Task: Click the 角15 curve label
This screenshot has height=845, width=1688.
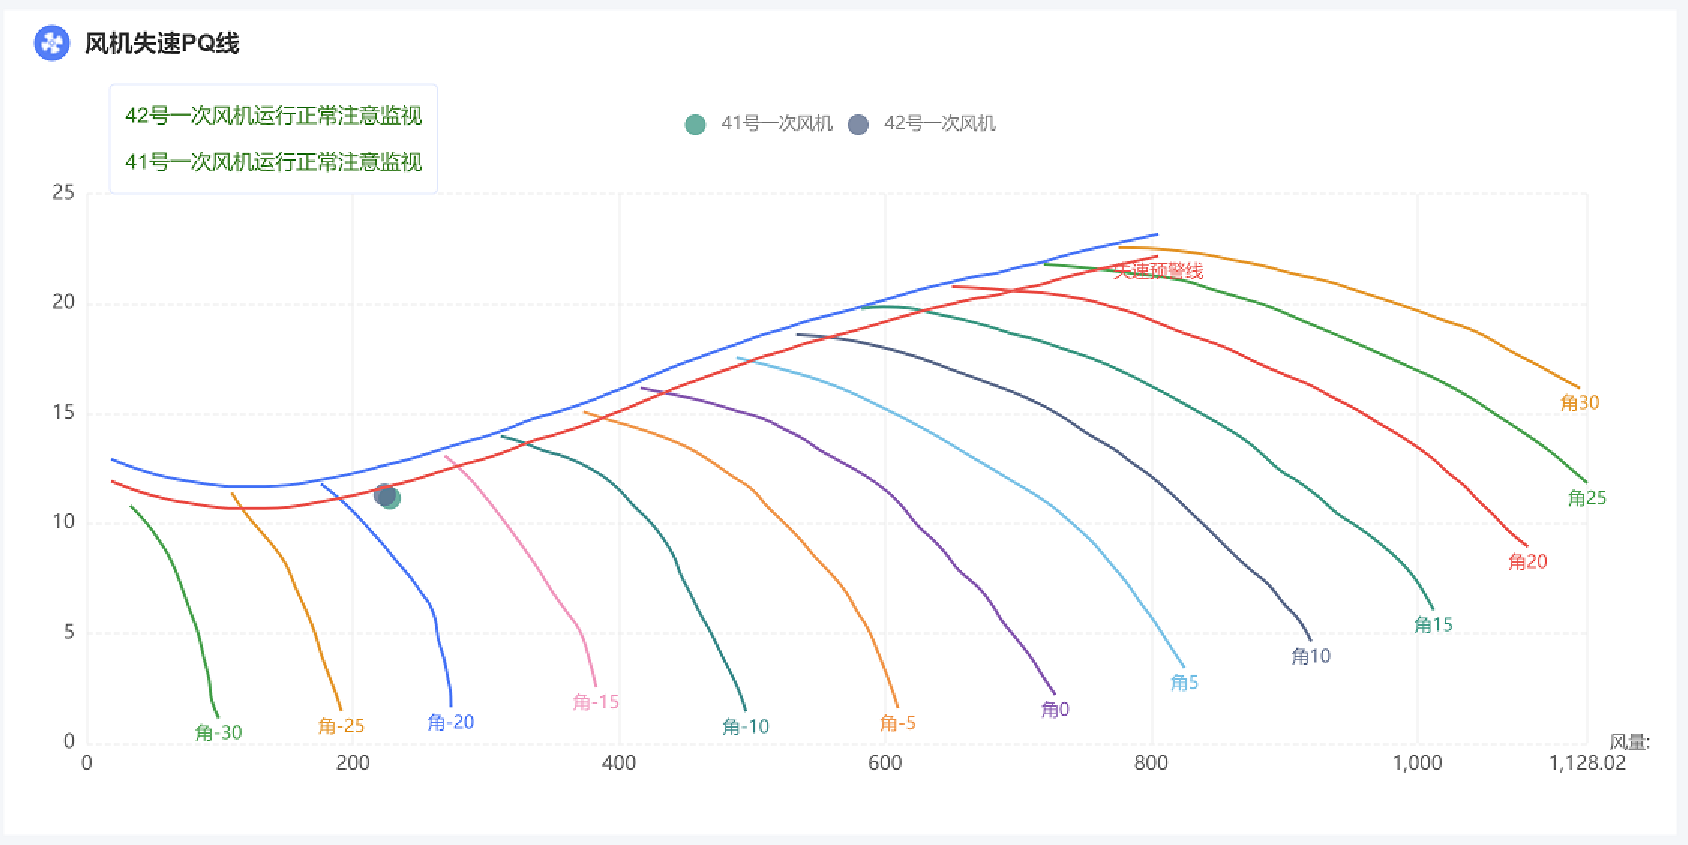Action: tap(1433, 625)
